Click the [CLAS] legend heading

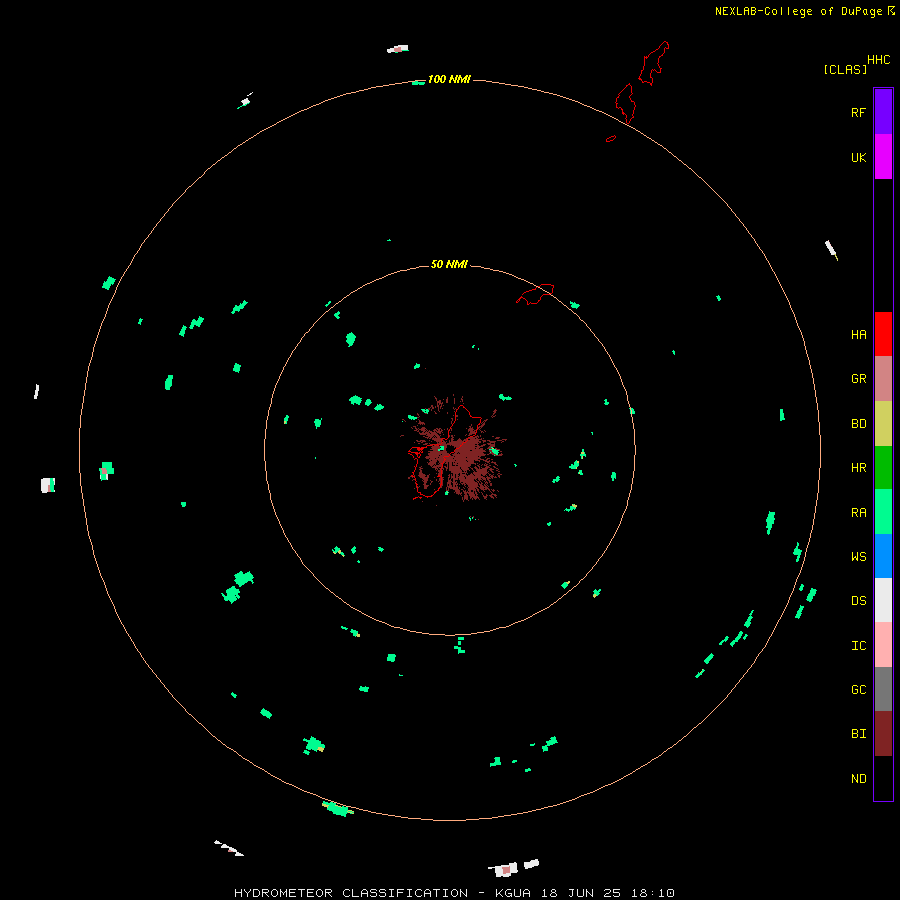coord(845,69)
